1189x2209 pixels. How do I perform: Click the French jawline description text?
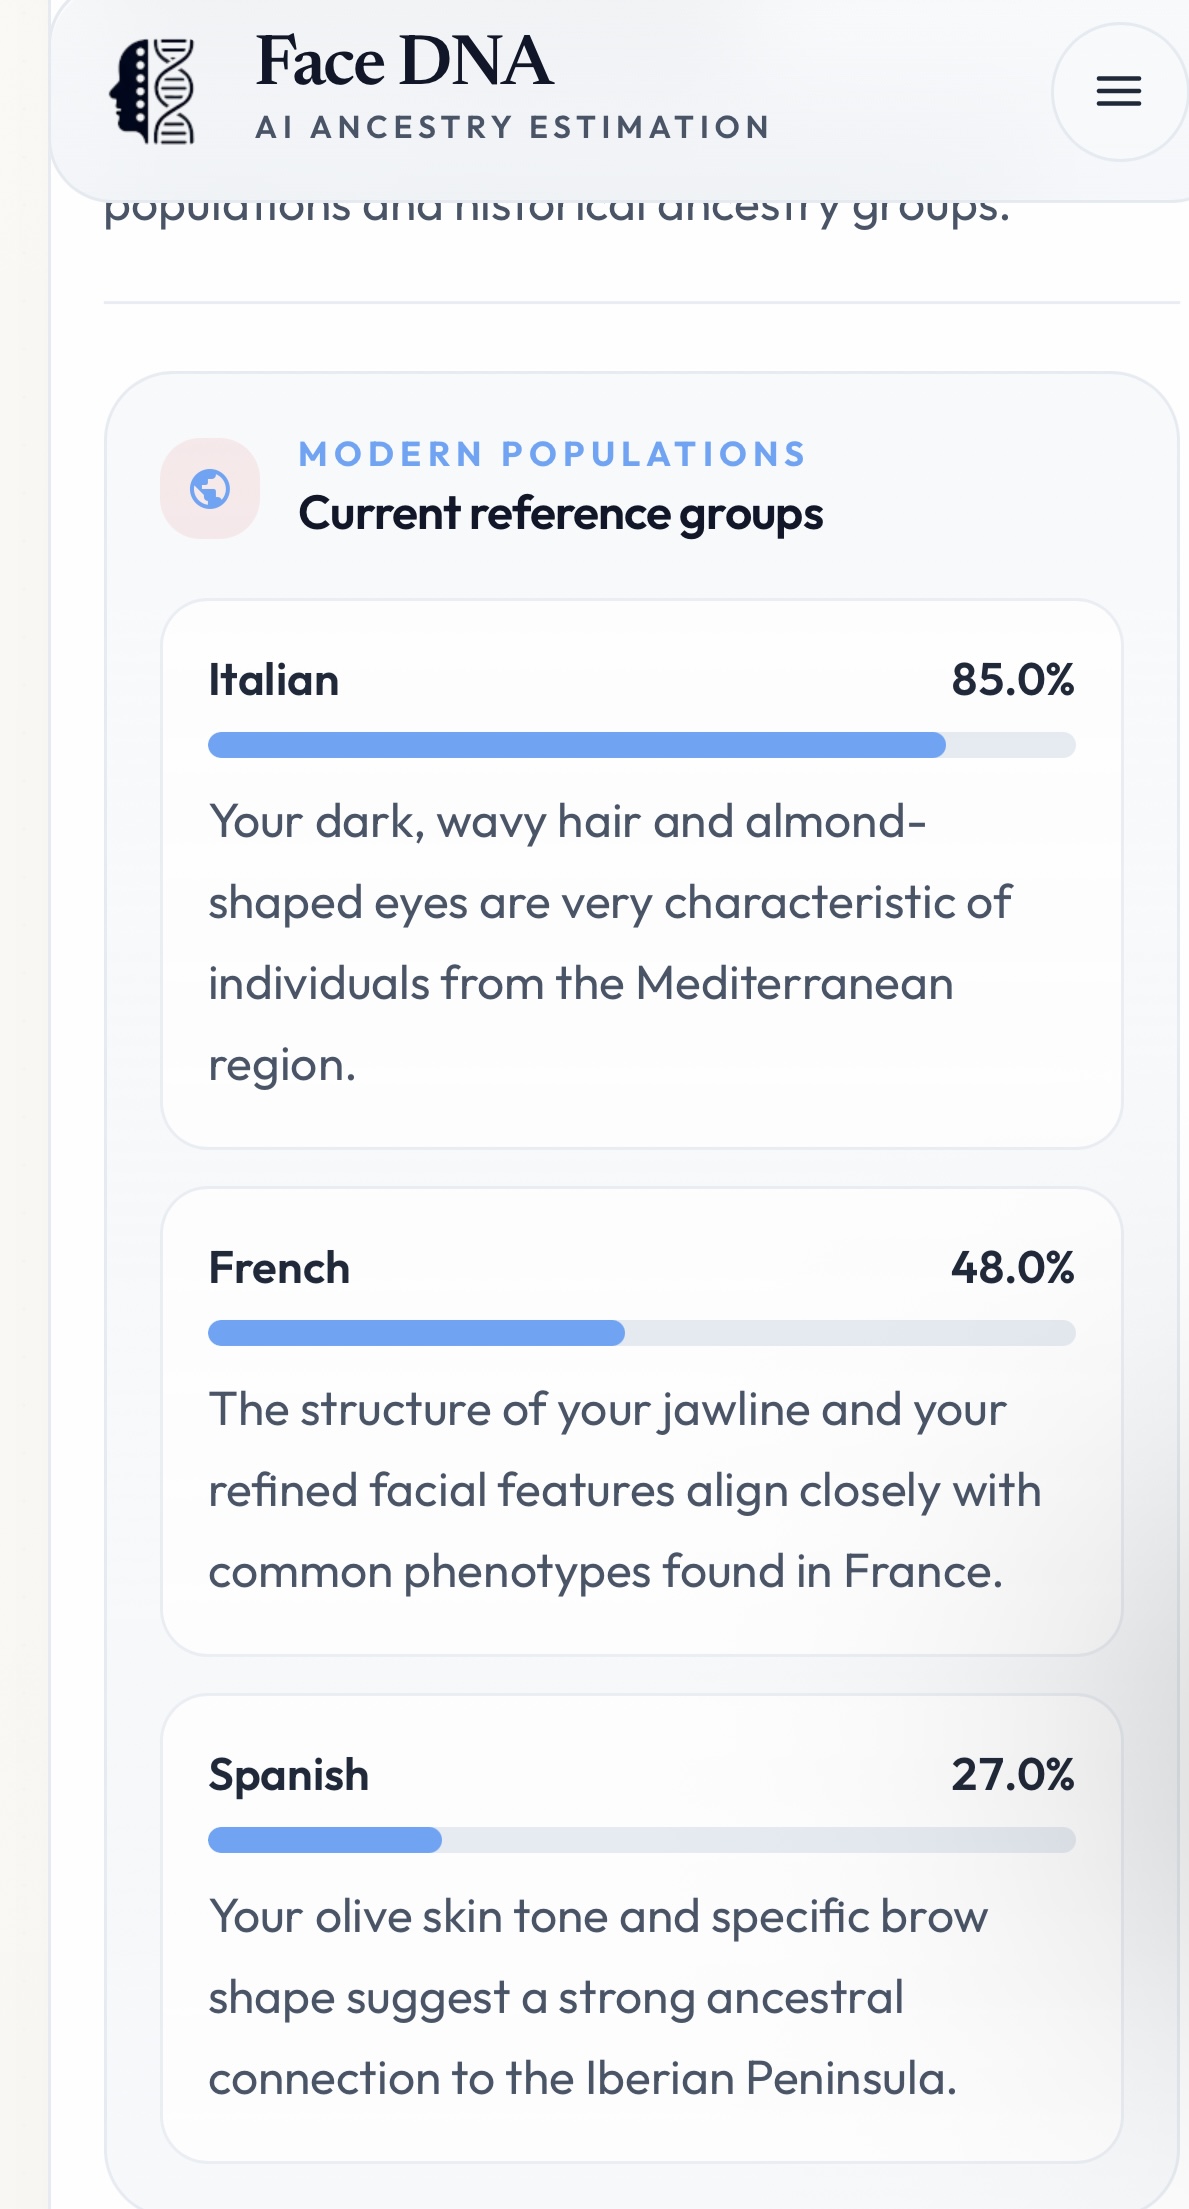pyautogui.click(x=624, y=1491)
